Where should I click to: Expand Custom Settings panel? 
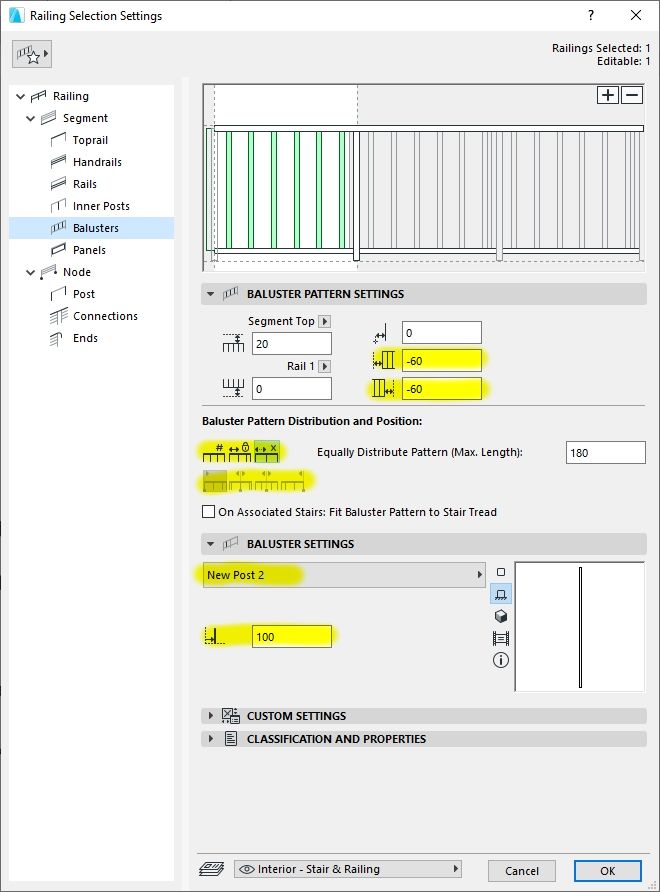point(211,716)
